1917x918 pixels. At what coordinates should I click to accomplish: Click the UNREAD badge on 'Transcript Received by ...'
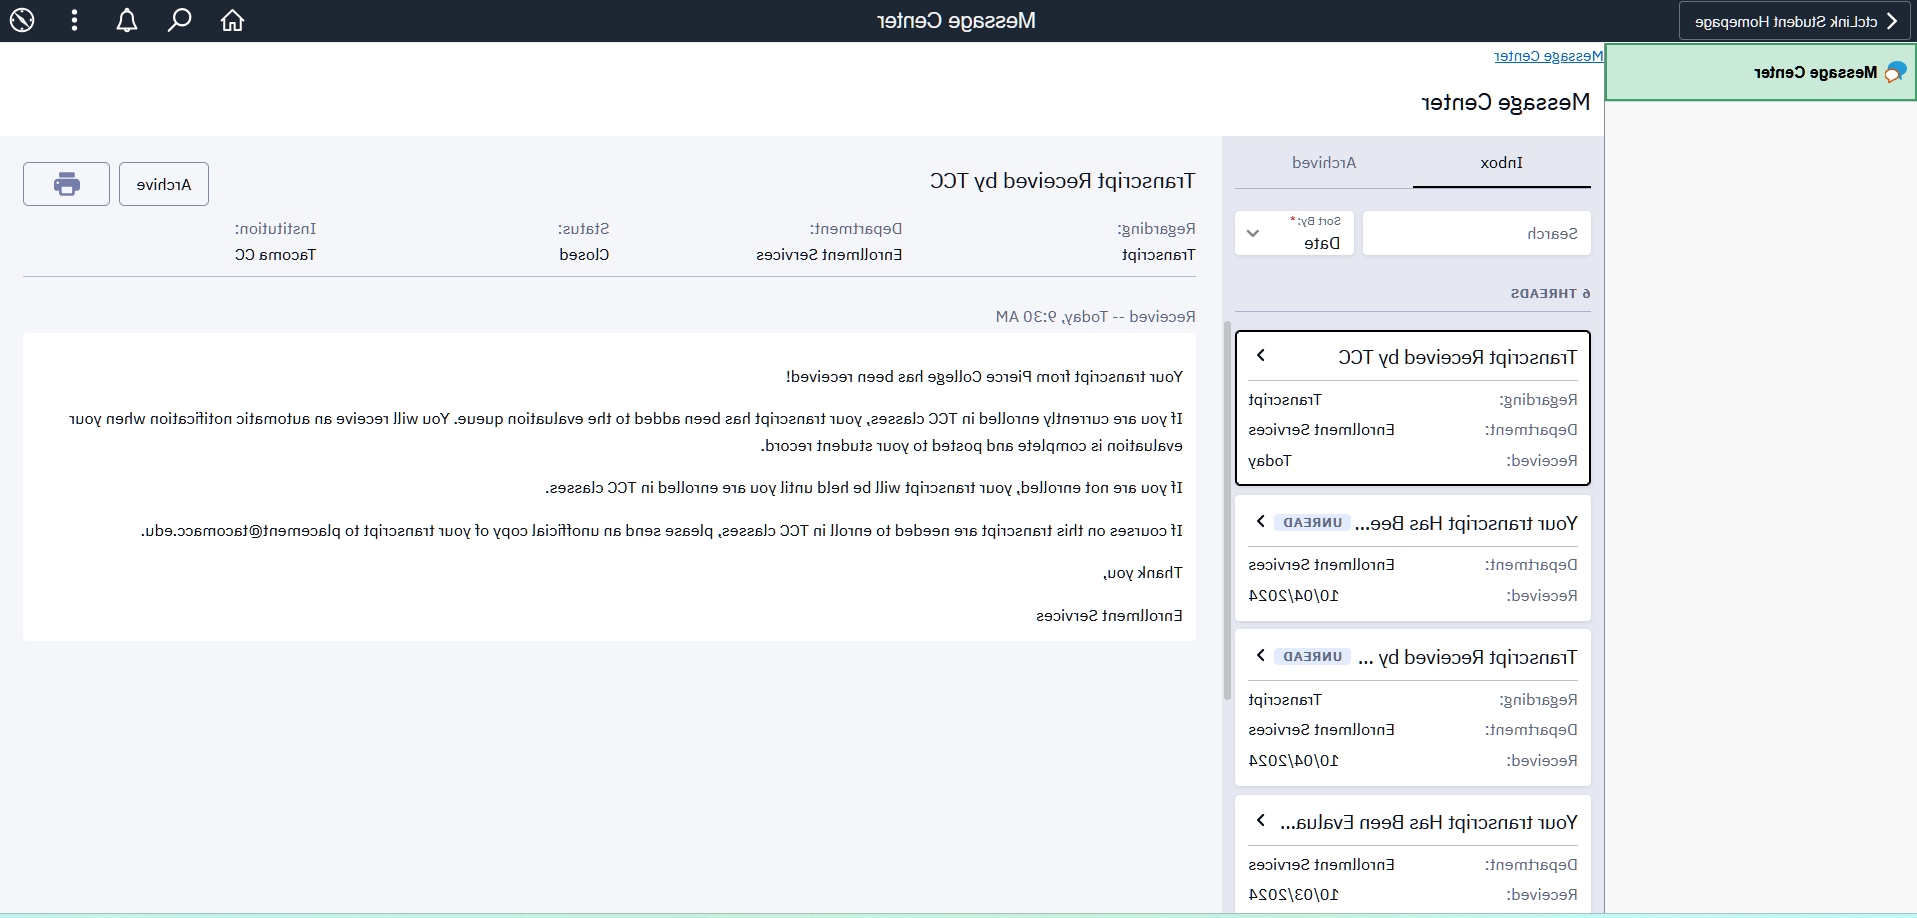(1313, 657)
